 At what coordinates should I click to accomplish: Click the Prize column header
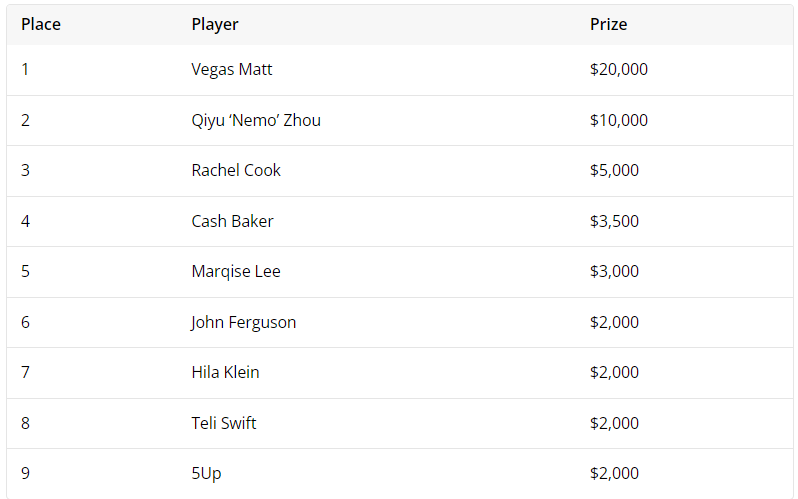pos(608,24)
